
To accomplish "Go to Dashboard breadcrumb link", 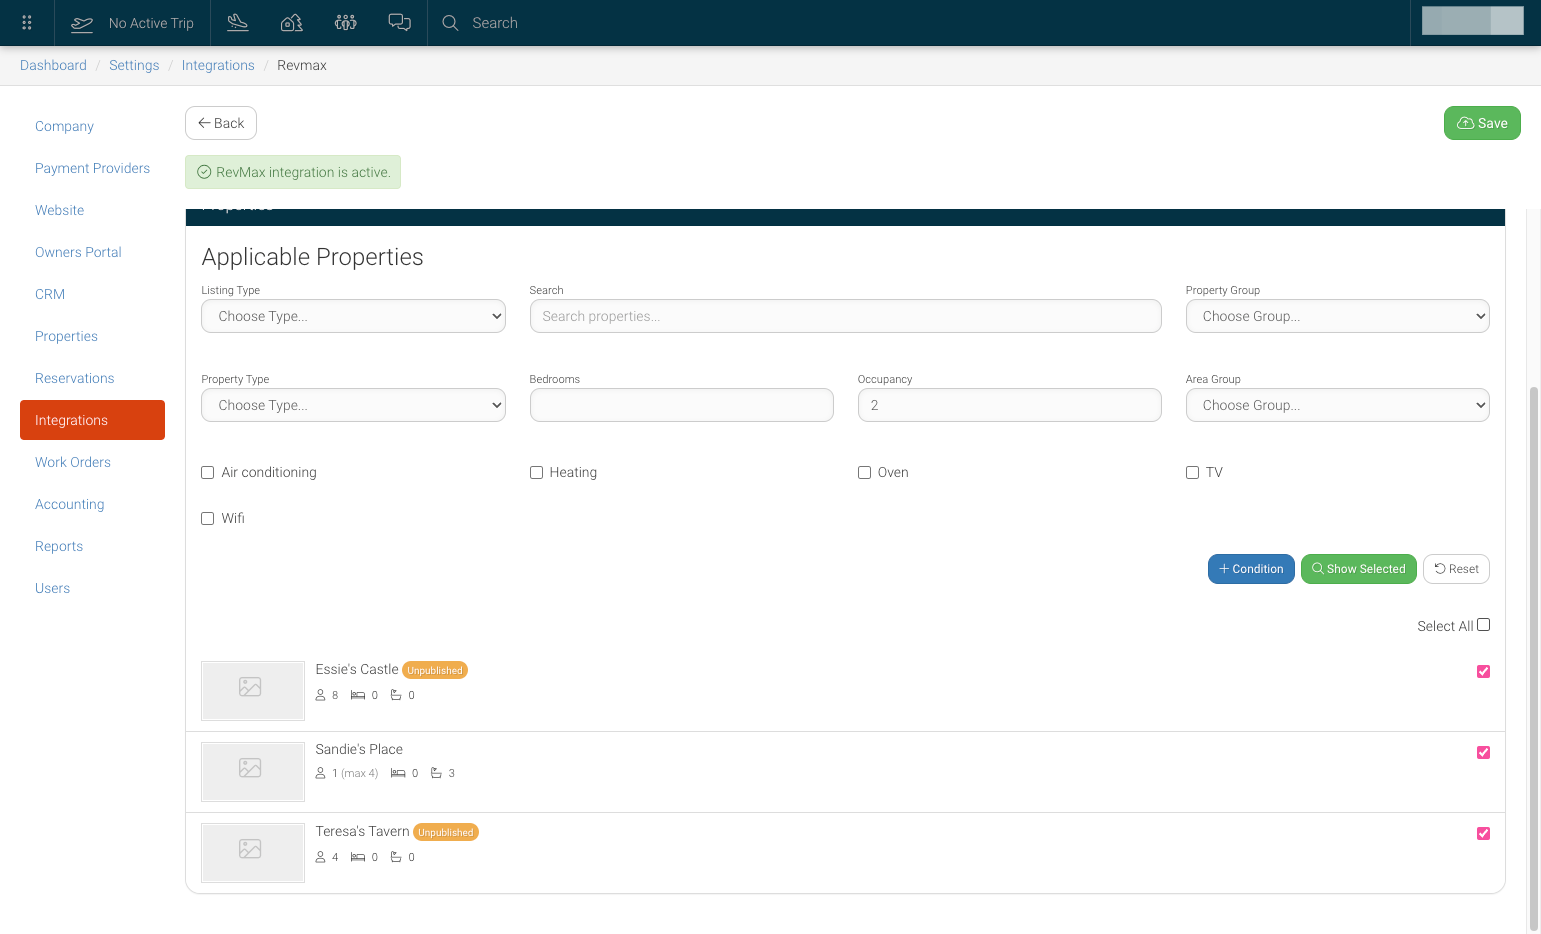I will click(x=53, y=65).
